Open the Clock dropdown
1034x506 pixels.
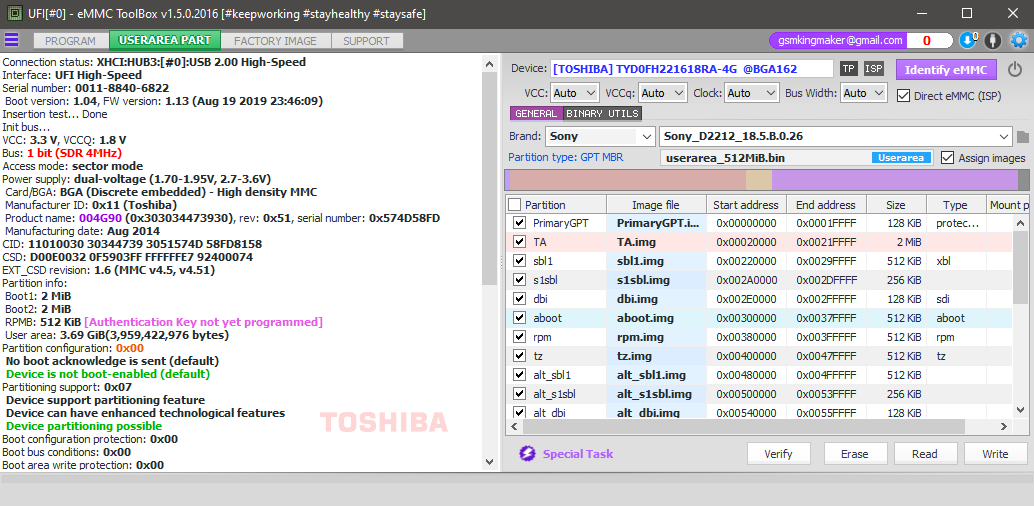point(750,94)
